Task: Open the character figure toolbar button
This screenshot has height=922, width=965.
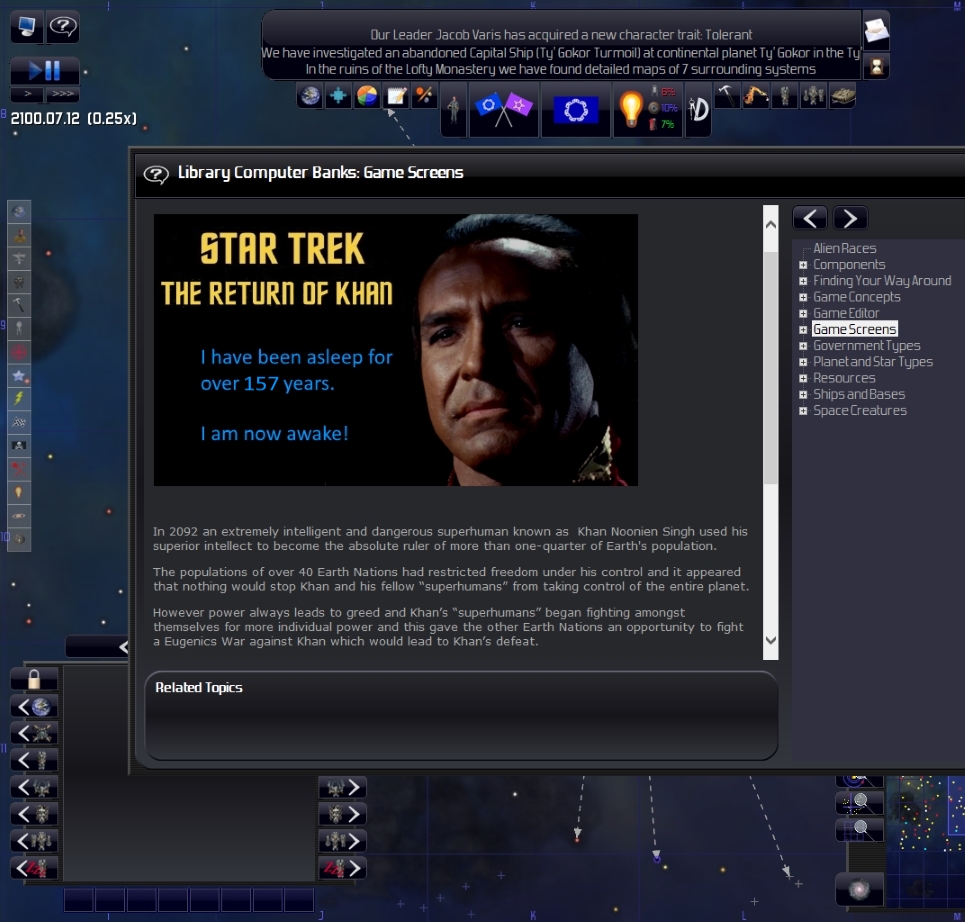Action: 454,110
